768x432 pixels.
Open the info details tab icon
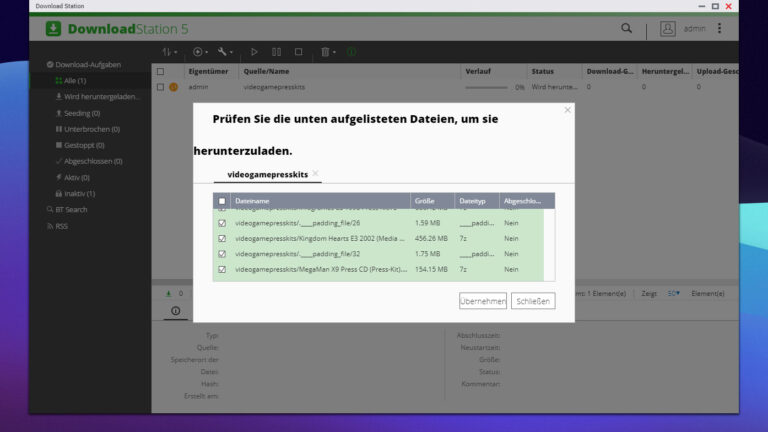point(175,311)
